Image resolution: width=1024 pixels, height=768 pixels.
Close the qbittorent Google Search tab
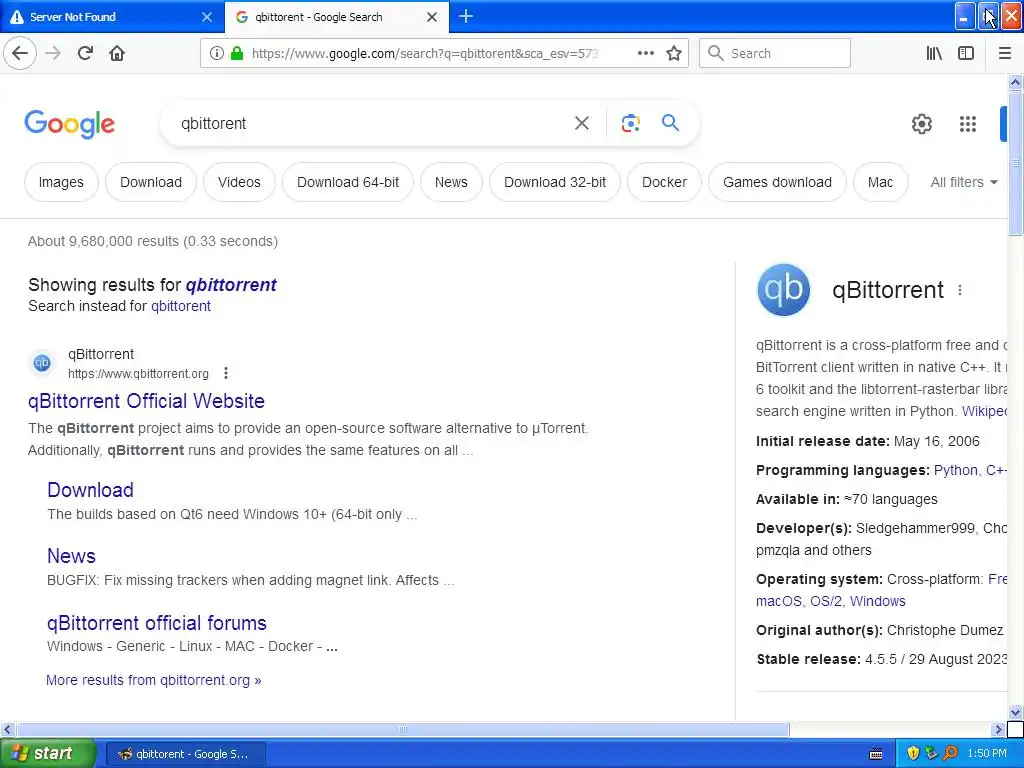tap(432, 17)
